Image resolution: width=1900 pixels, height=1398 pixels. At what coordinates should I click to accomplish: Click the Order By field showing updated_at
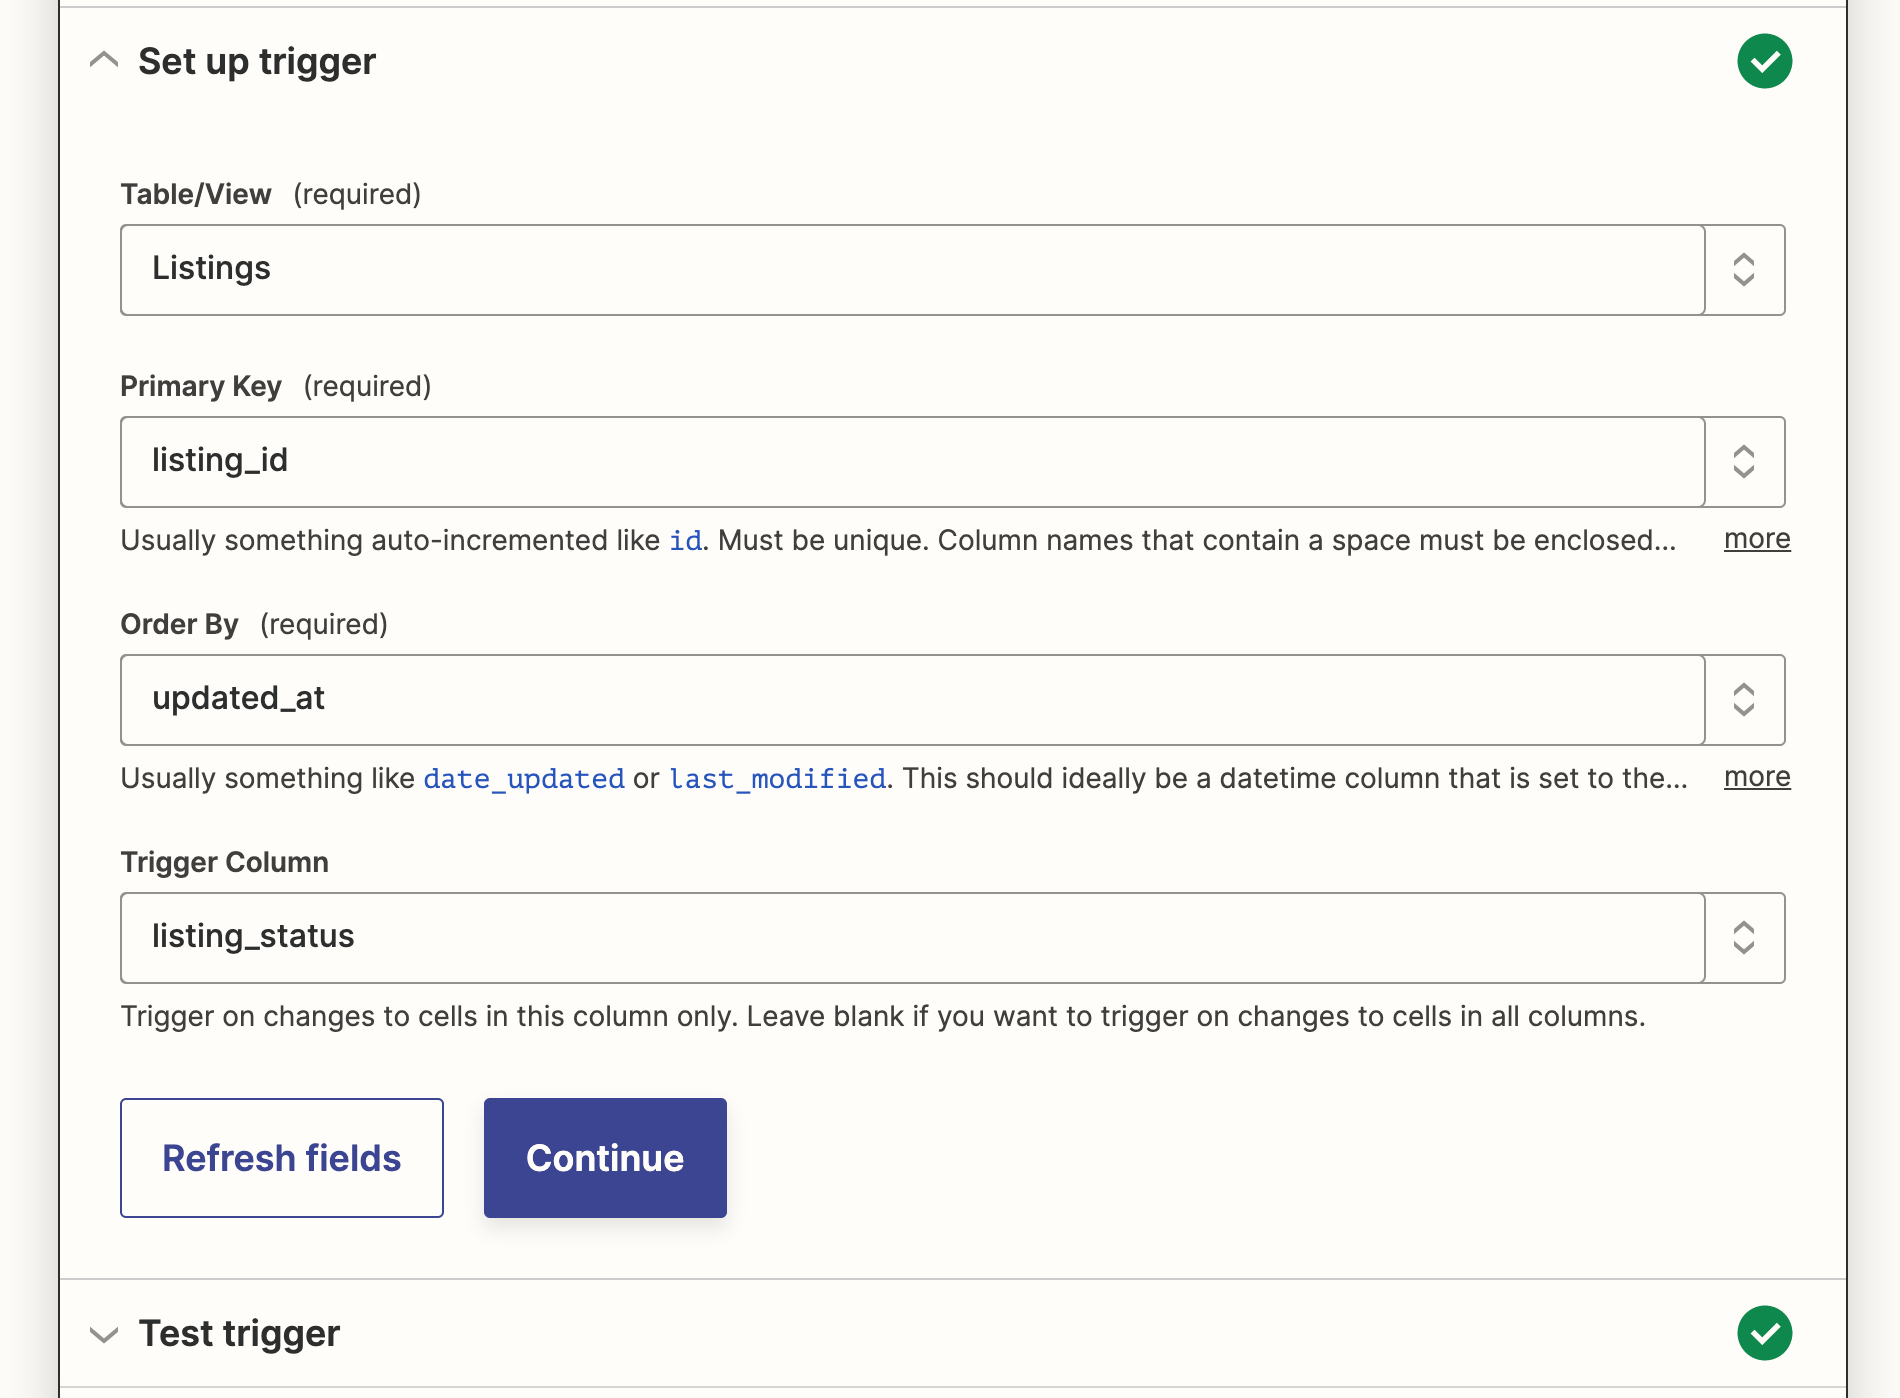[913, 700]
